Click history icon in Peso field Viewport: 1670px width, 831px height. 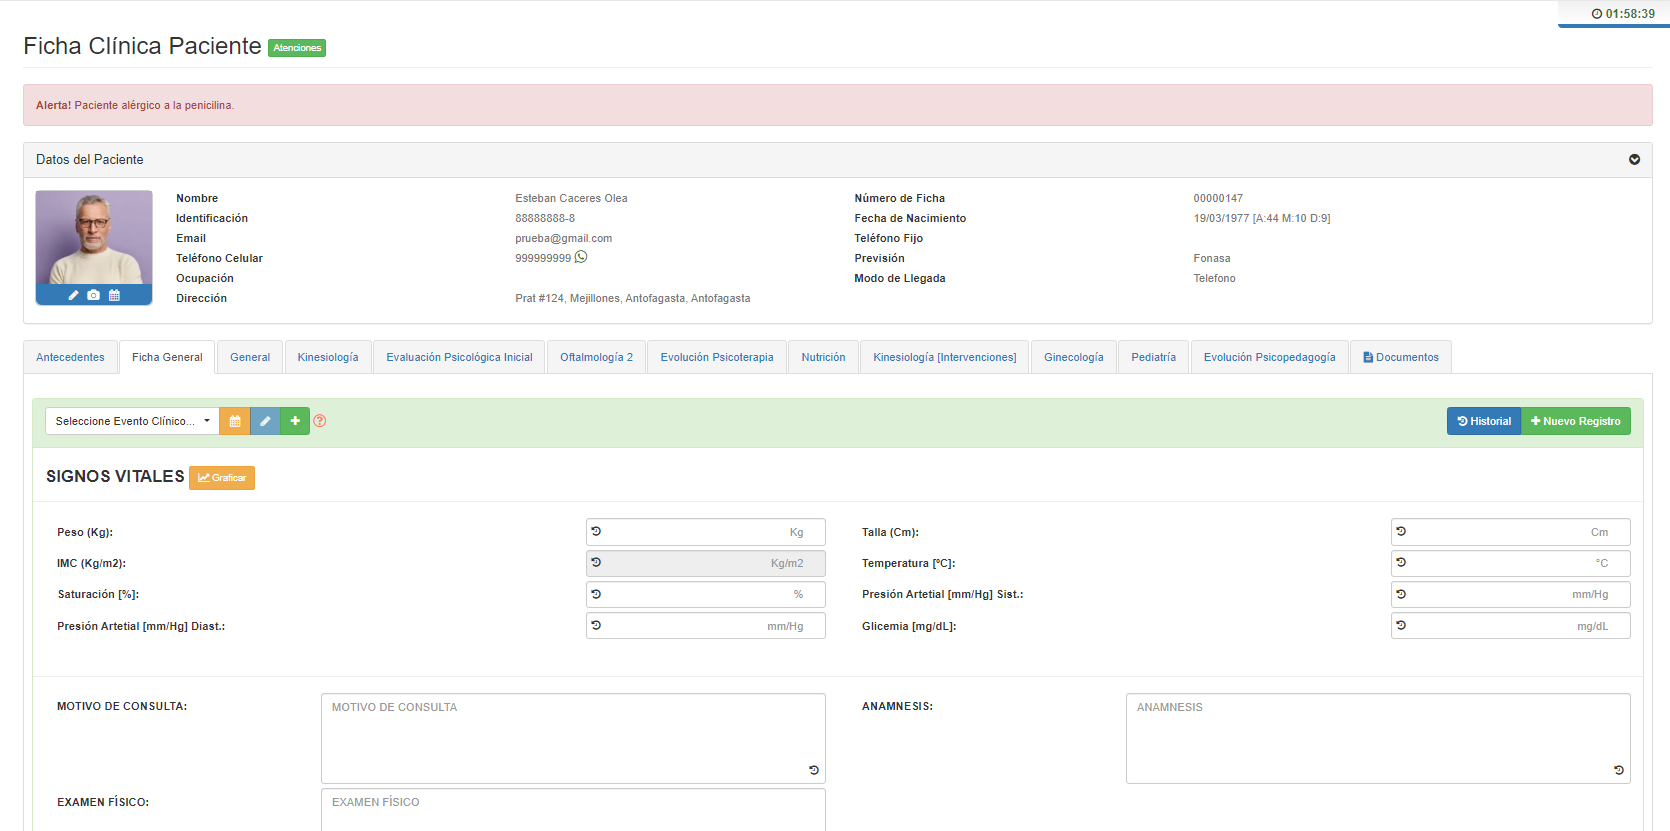click(x=596, y=532)
